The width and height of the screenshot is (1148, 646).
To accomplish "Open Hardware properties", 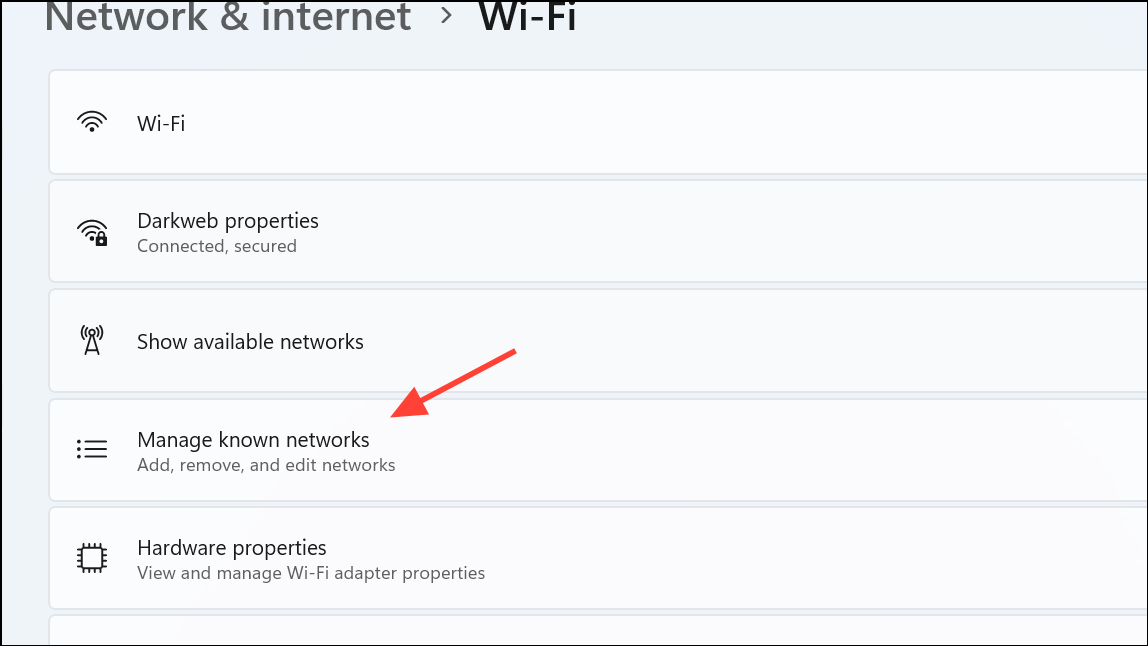I will pyautogui.click(x=598, y=558).
